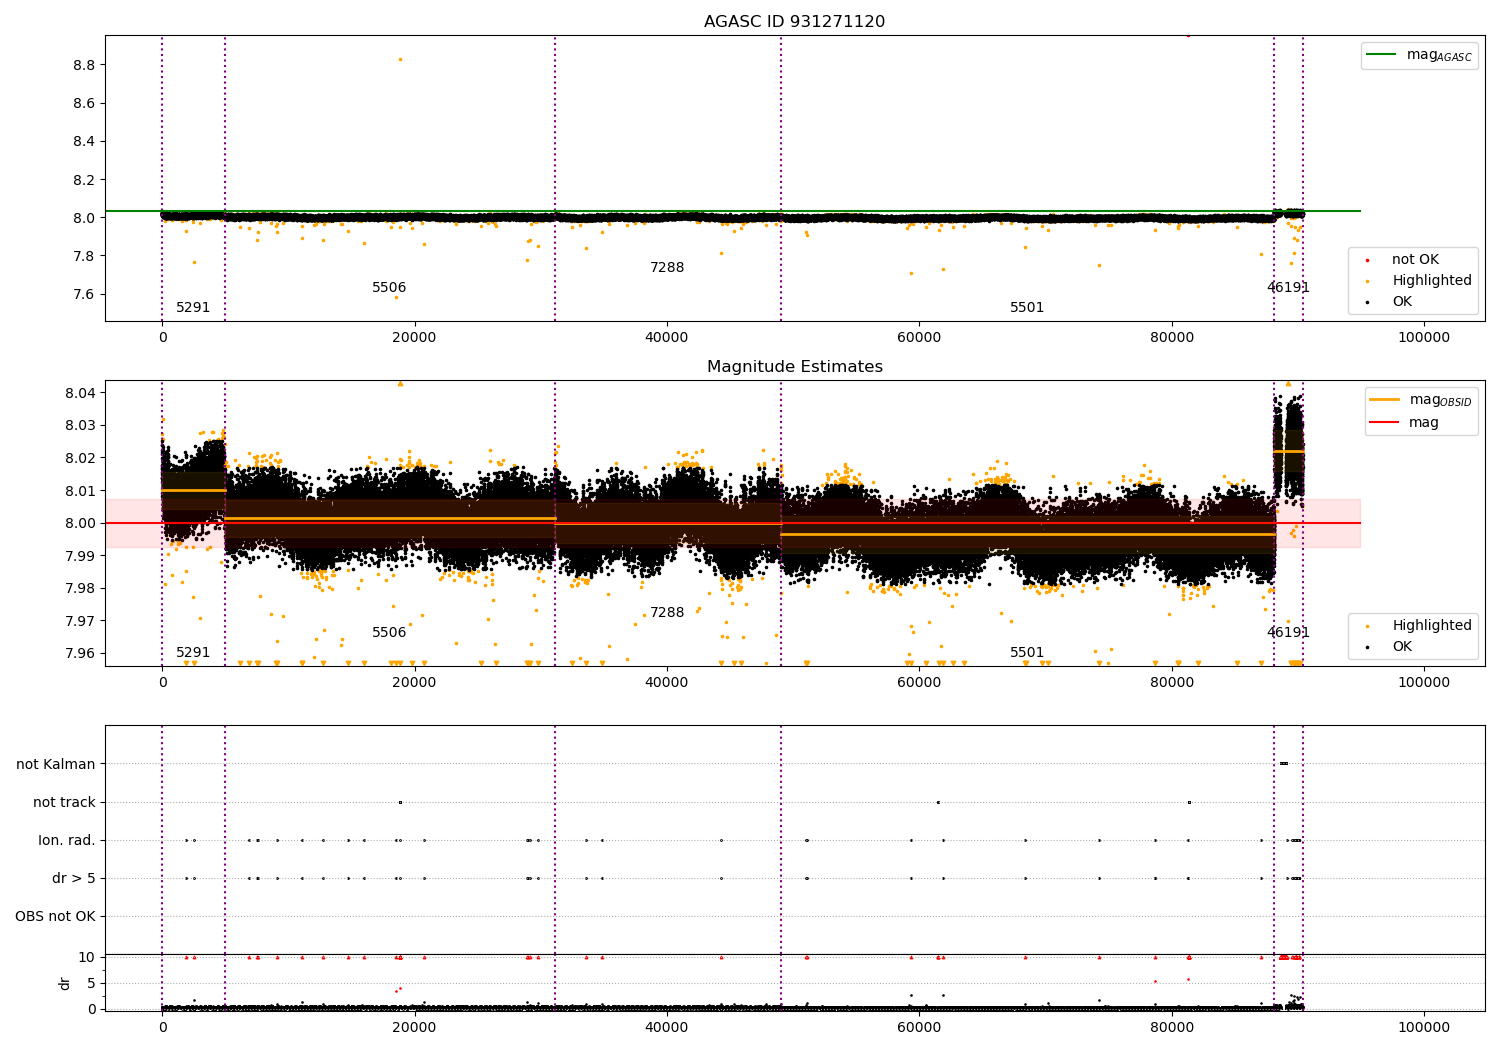Click the 'not track' flag row label
Viewport: 1500px width, 1050px height.
pyautogui.click(x=64, y=803)
